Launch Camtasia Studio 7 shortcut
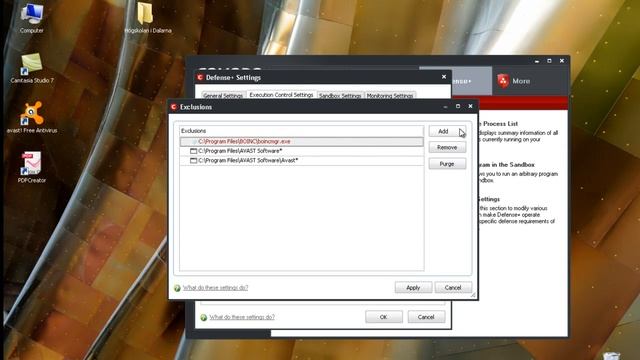640x360 pixels. pyautogui.click(x=32, y=67)
